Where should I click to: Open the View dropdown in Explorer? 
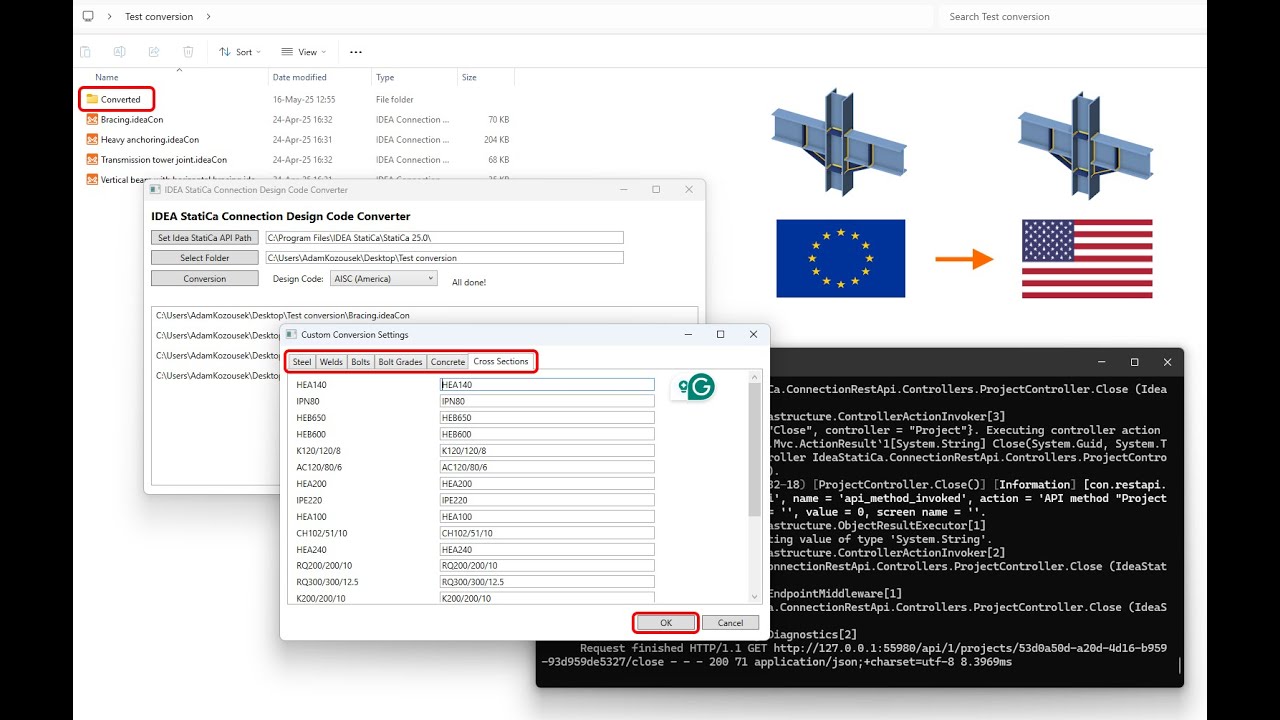[303, 52]
